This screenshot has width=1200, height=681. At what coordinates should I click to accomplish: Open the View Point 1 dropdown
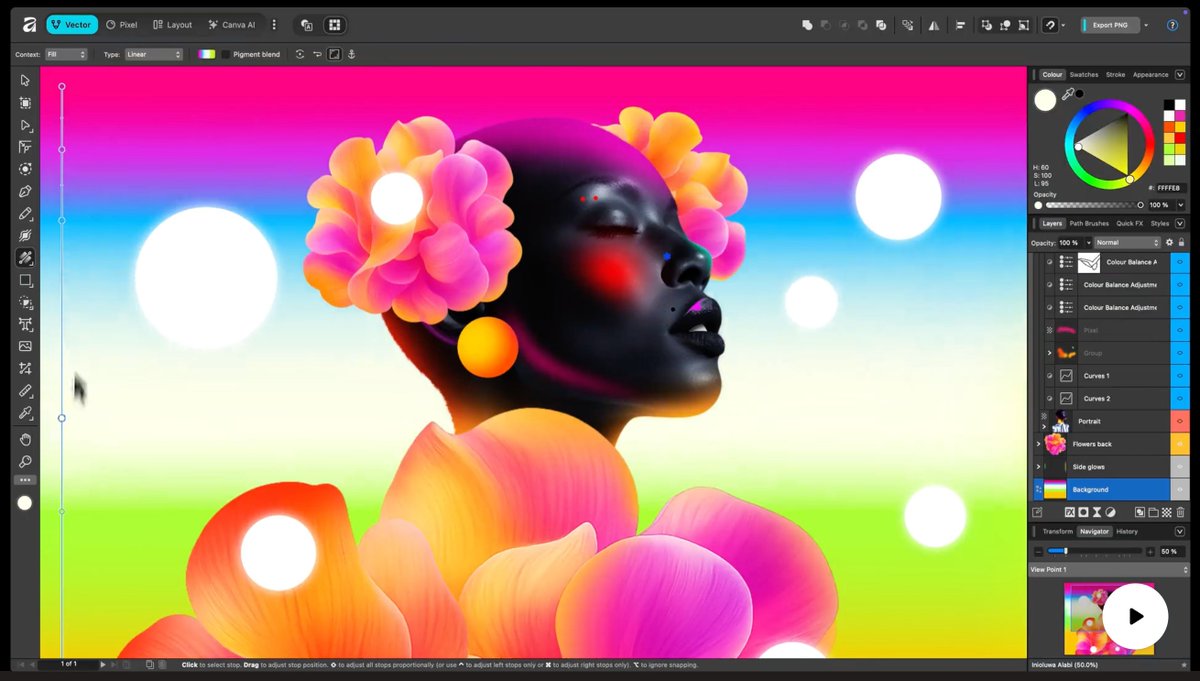point(1108,569)
